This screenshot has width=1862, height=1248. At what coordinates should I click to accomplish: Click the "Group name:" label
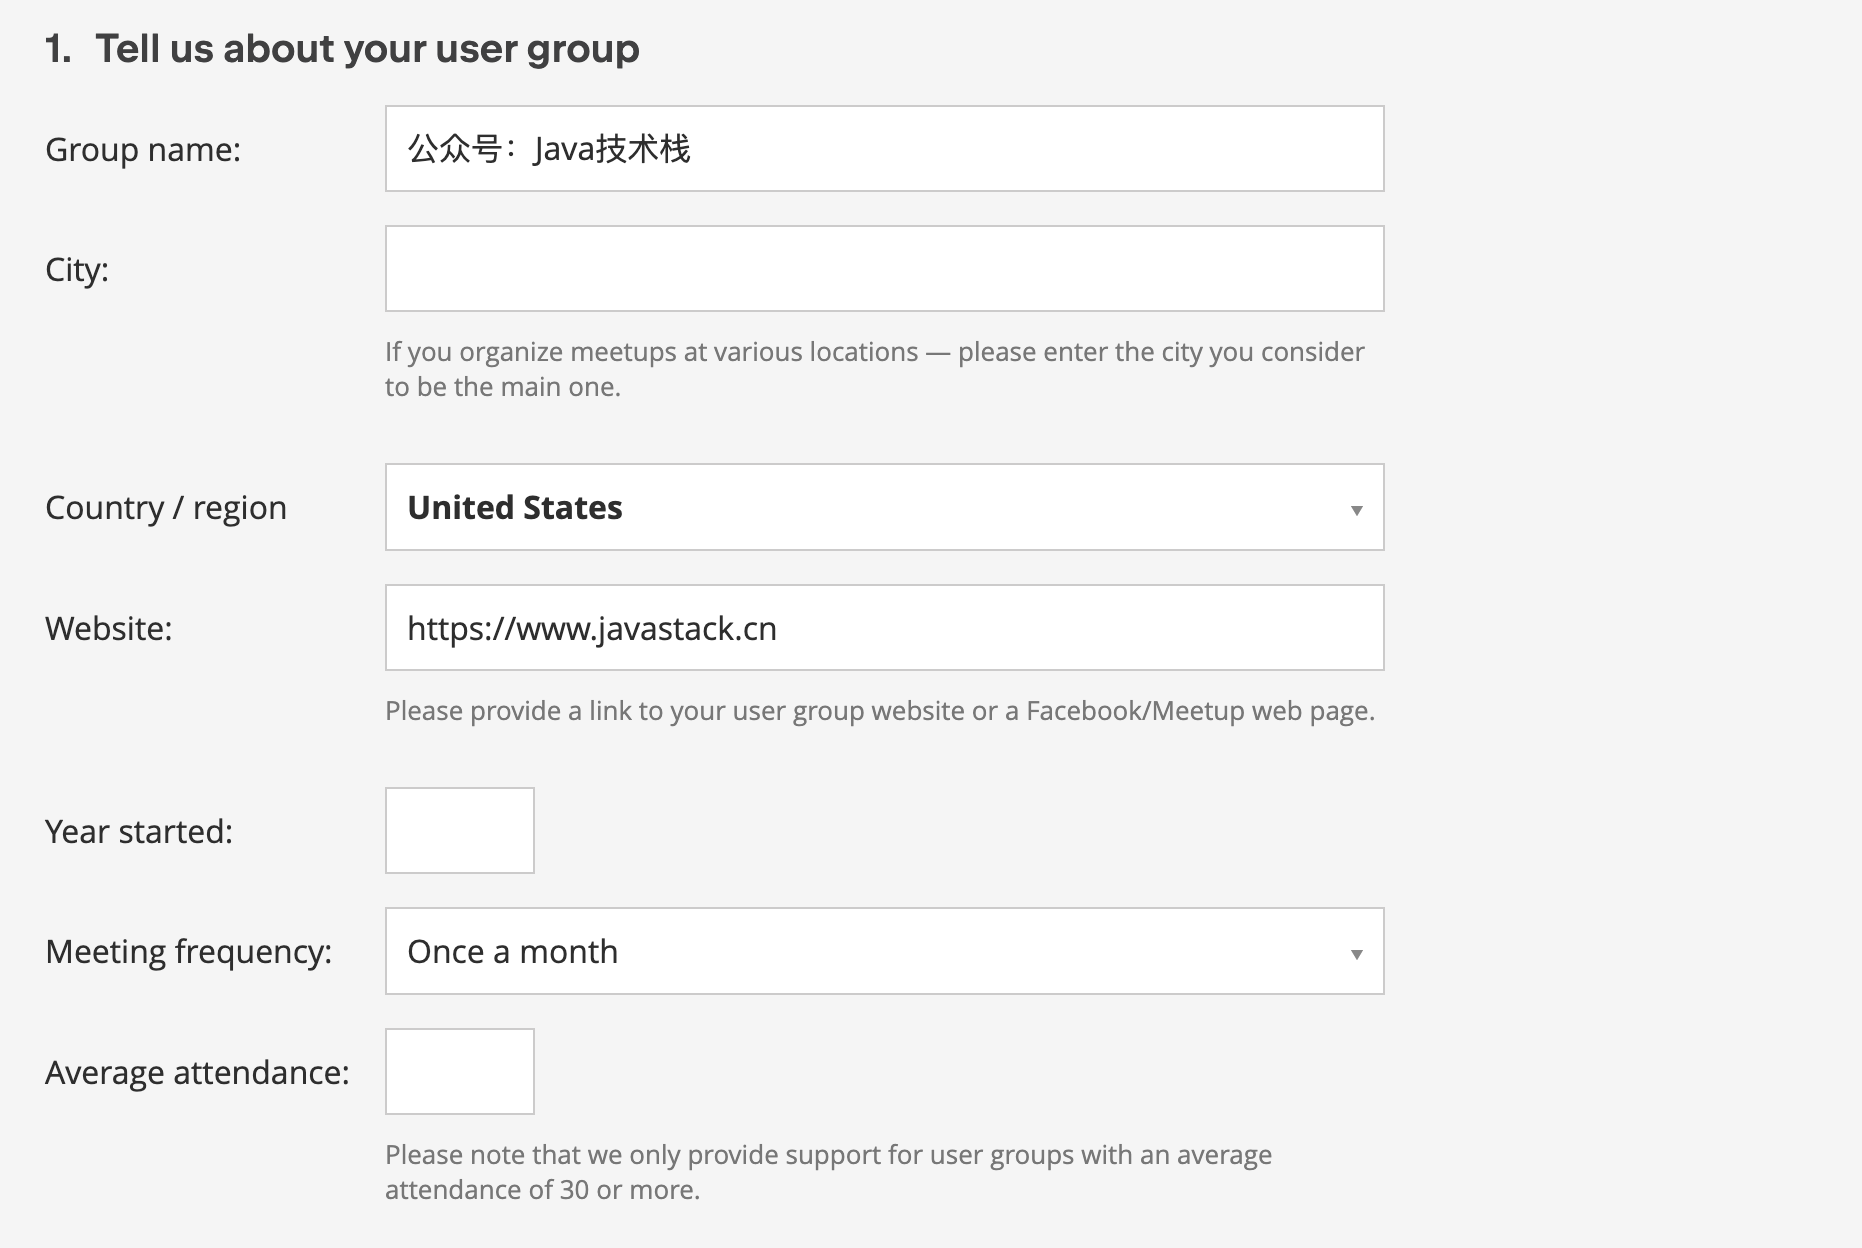pyautogui.click(x=143, y=150)
